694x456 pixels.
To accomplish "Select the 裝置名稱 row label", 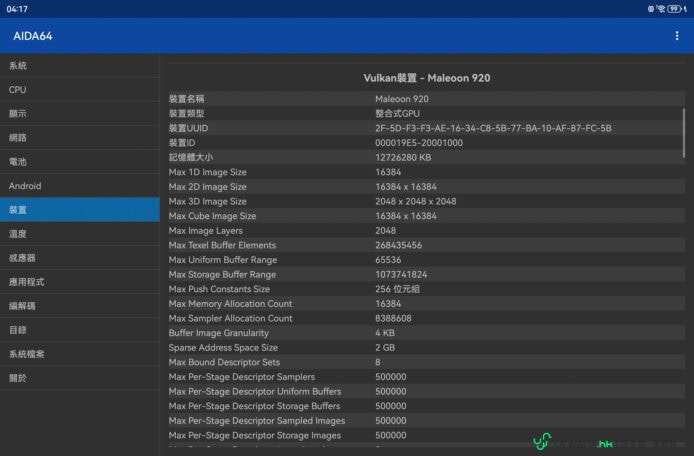I will 186,99.
